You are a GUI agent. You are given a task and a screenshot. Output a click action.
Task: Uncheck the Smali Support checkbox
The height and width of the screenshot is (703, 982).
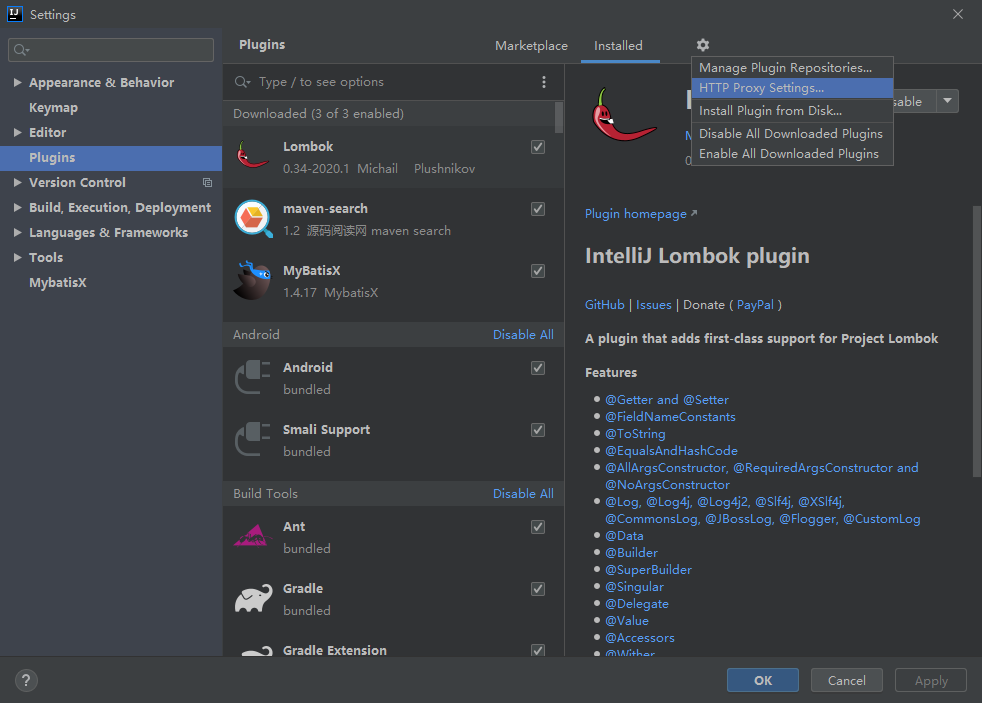click(x=538, y=430)
